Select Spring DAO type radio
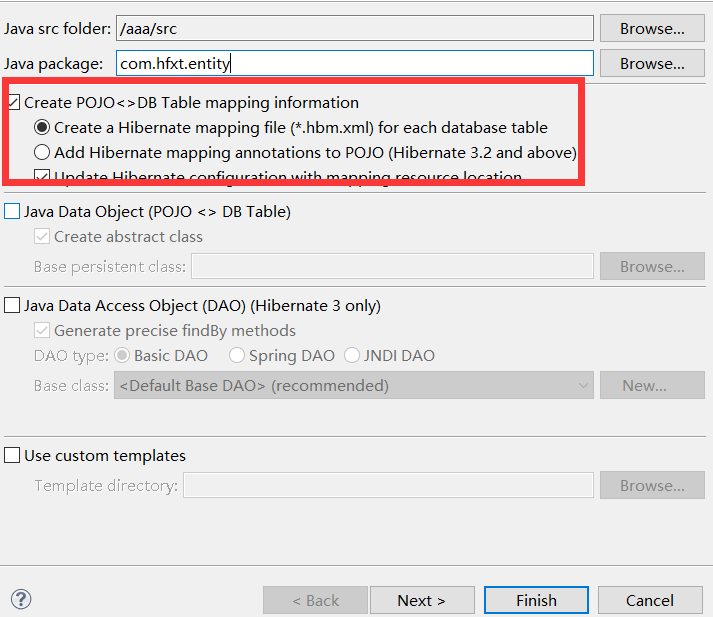 [x=237, y=356]
